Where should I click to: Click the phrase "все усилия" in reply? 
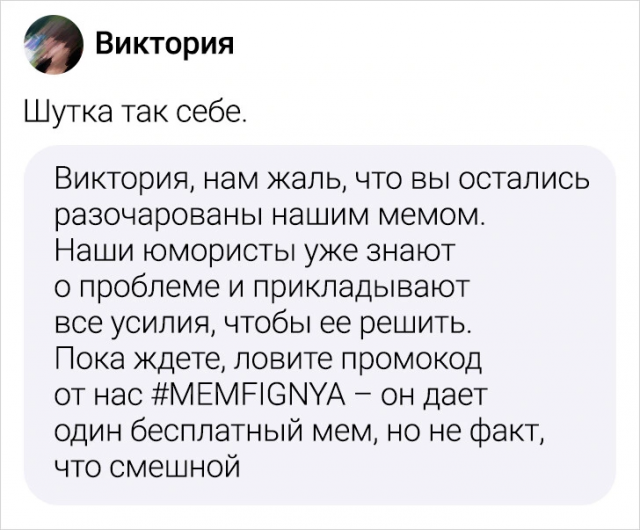[116, 325]
